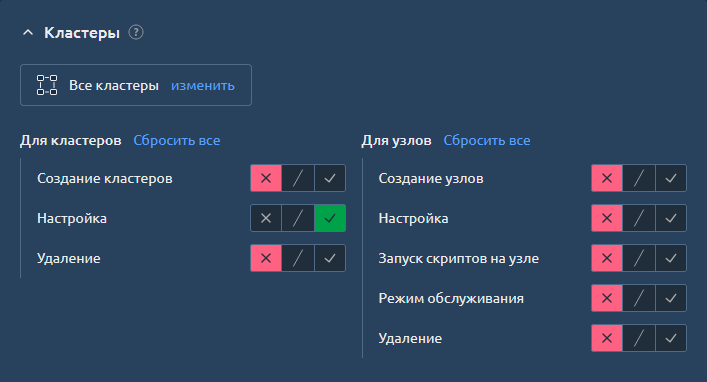This screenshot has width=707, height=382.
Task: Click the Кластеры section title
Action: point(82,33)
